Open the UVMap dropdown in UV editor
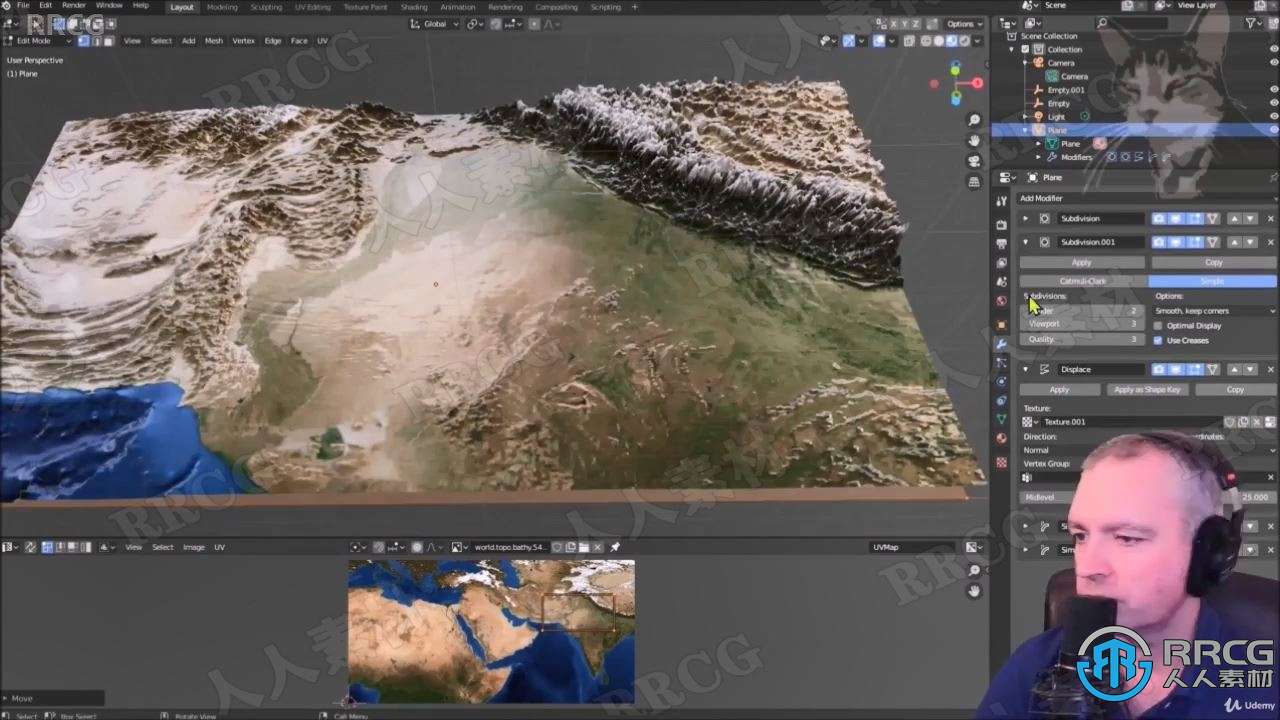 coord(912,547)
